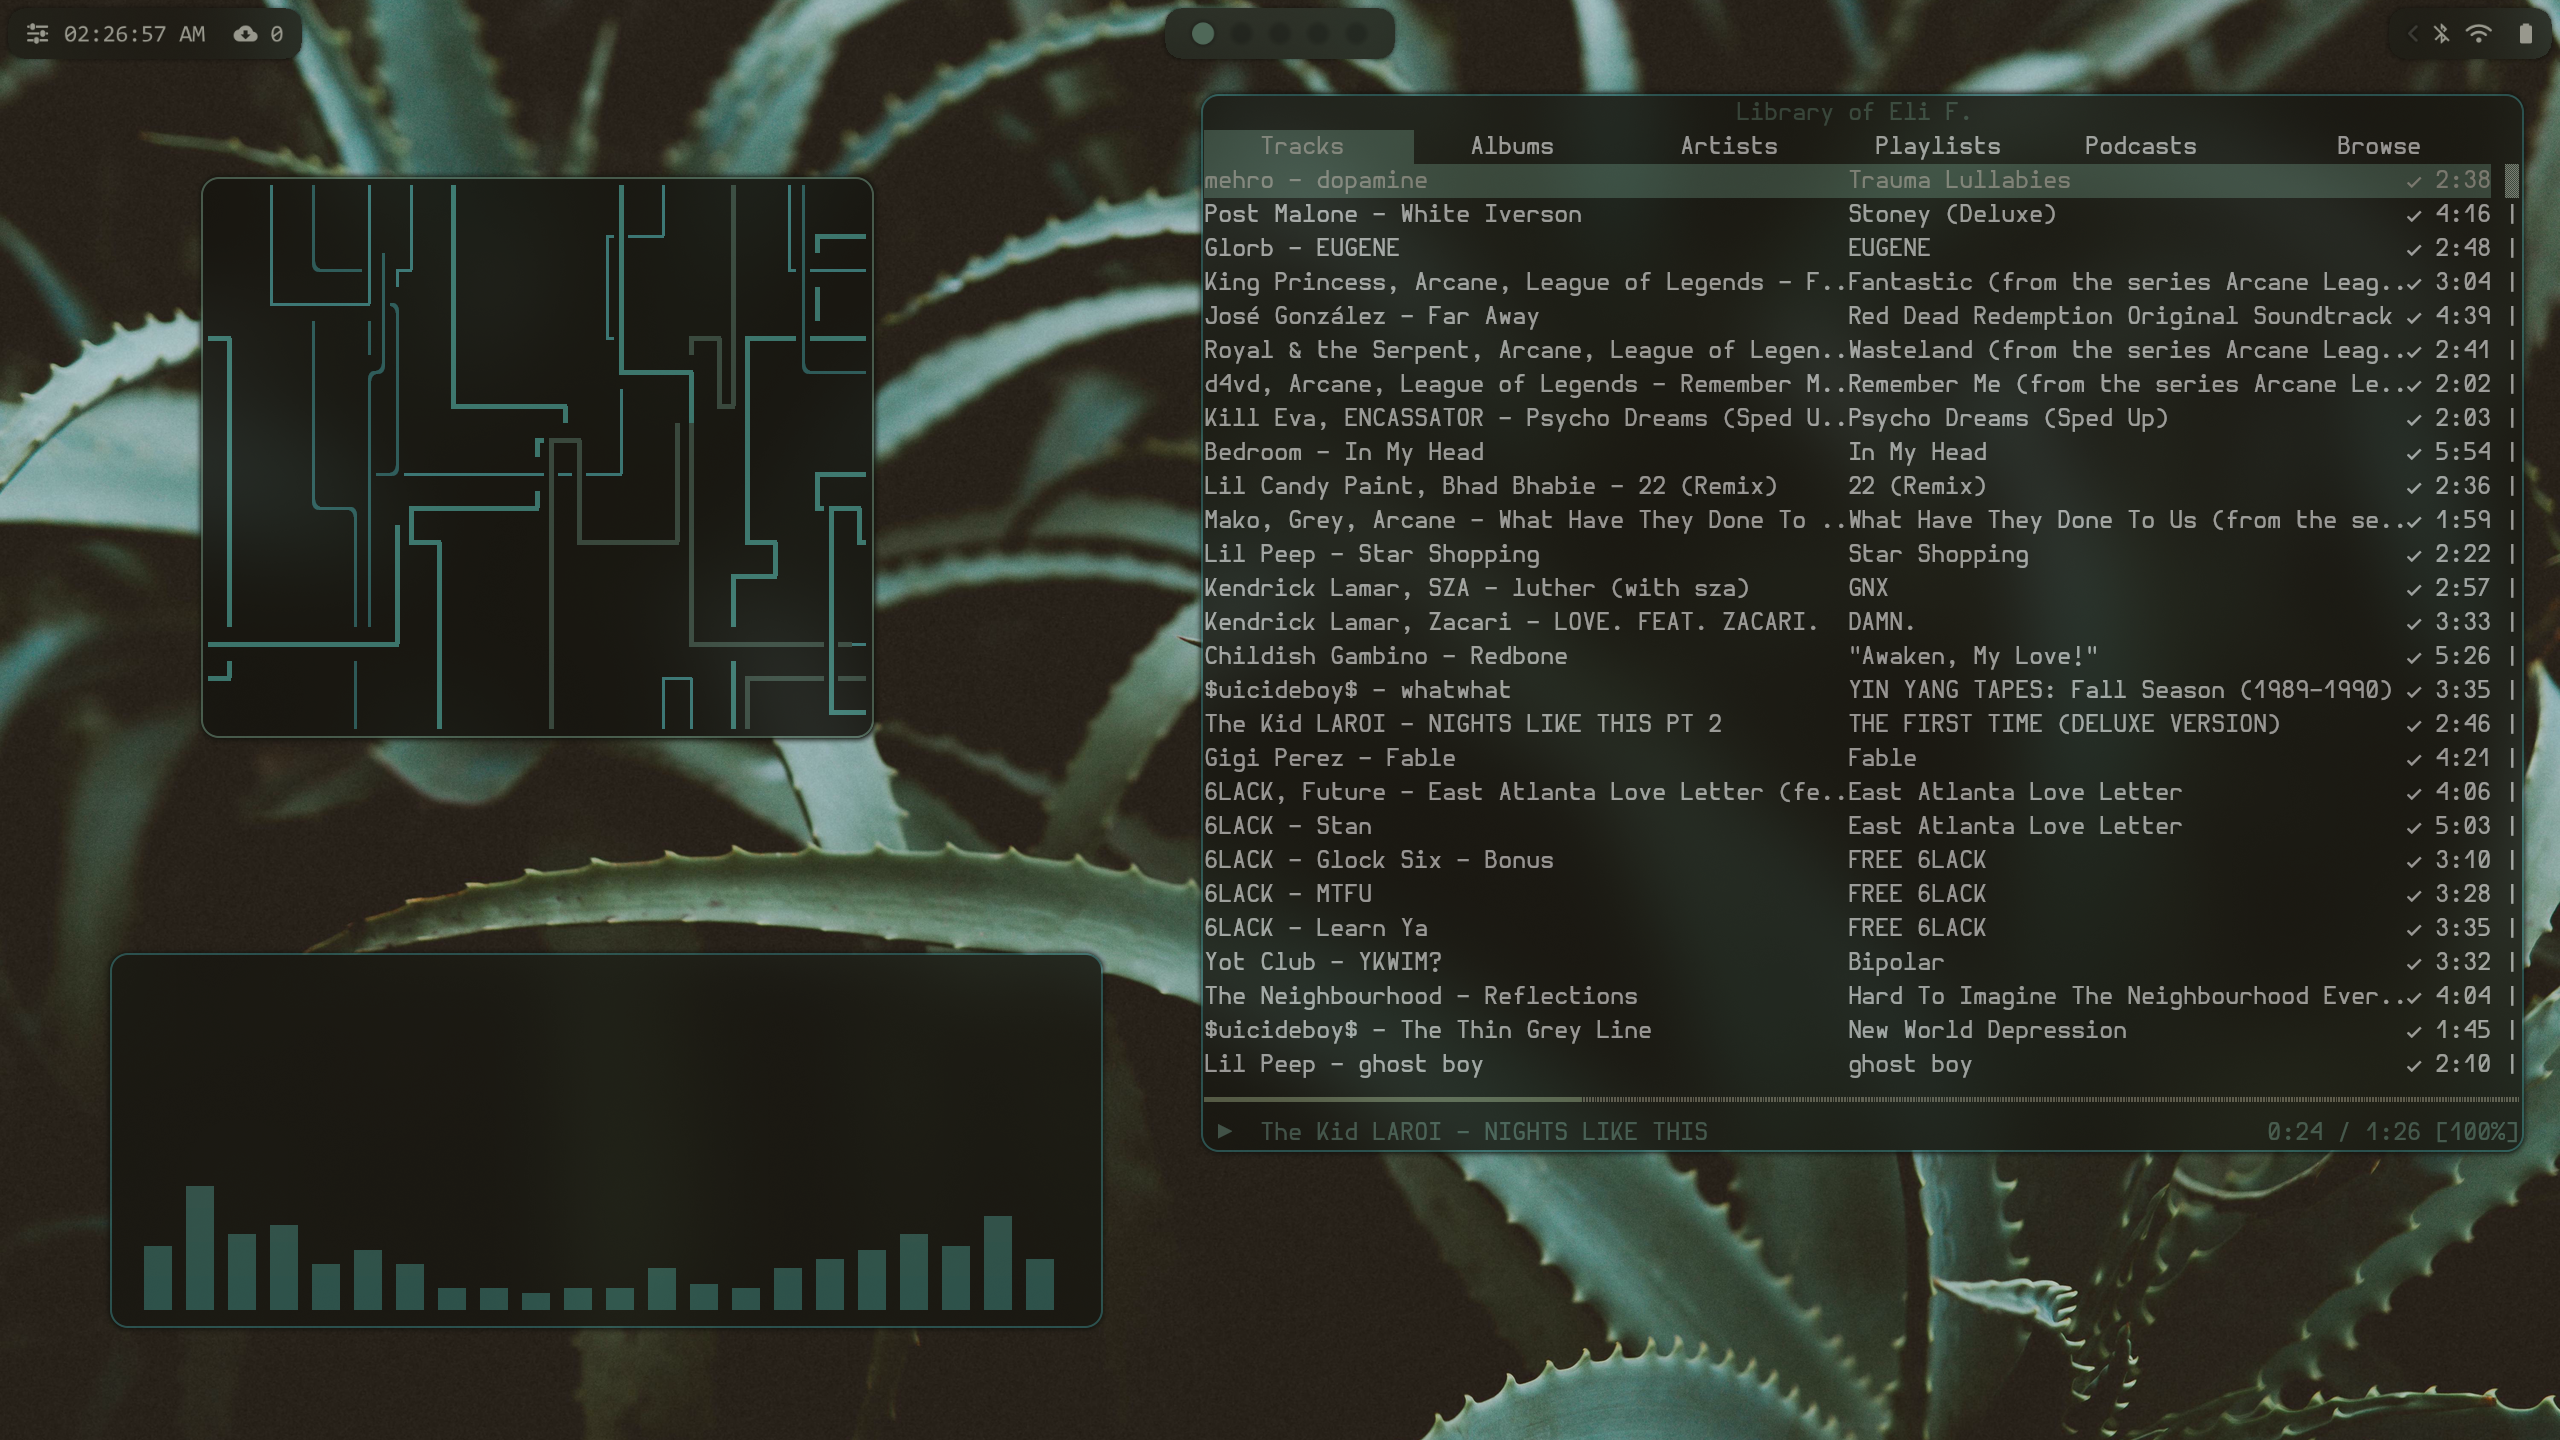Open the sliders settings icon beside clock
Image resolution: width=2560 pixels, height=1440 pixels.
coord(37,34)
